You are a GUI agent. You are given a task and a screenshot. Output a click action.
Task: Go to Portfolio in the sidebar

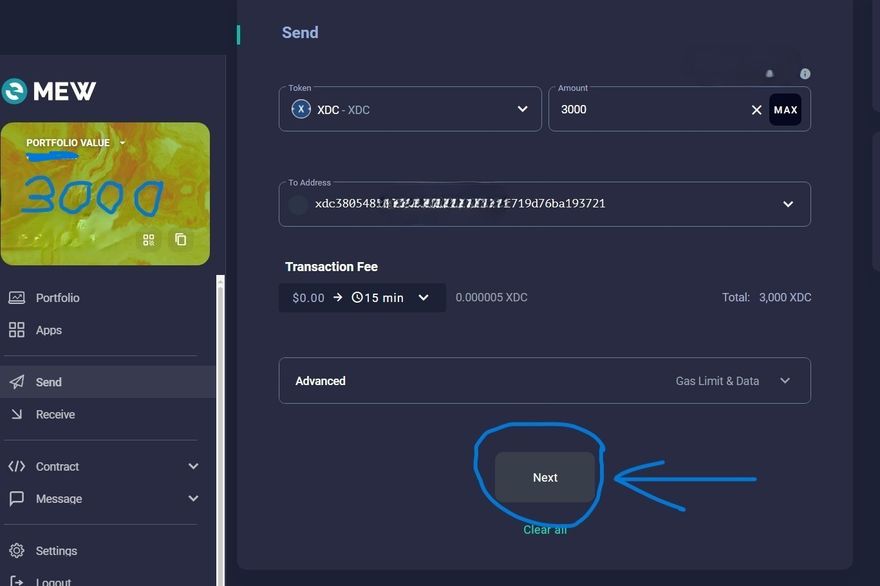point(57,298)
